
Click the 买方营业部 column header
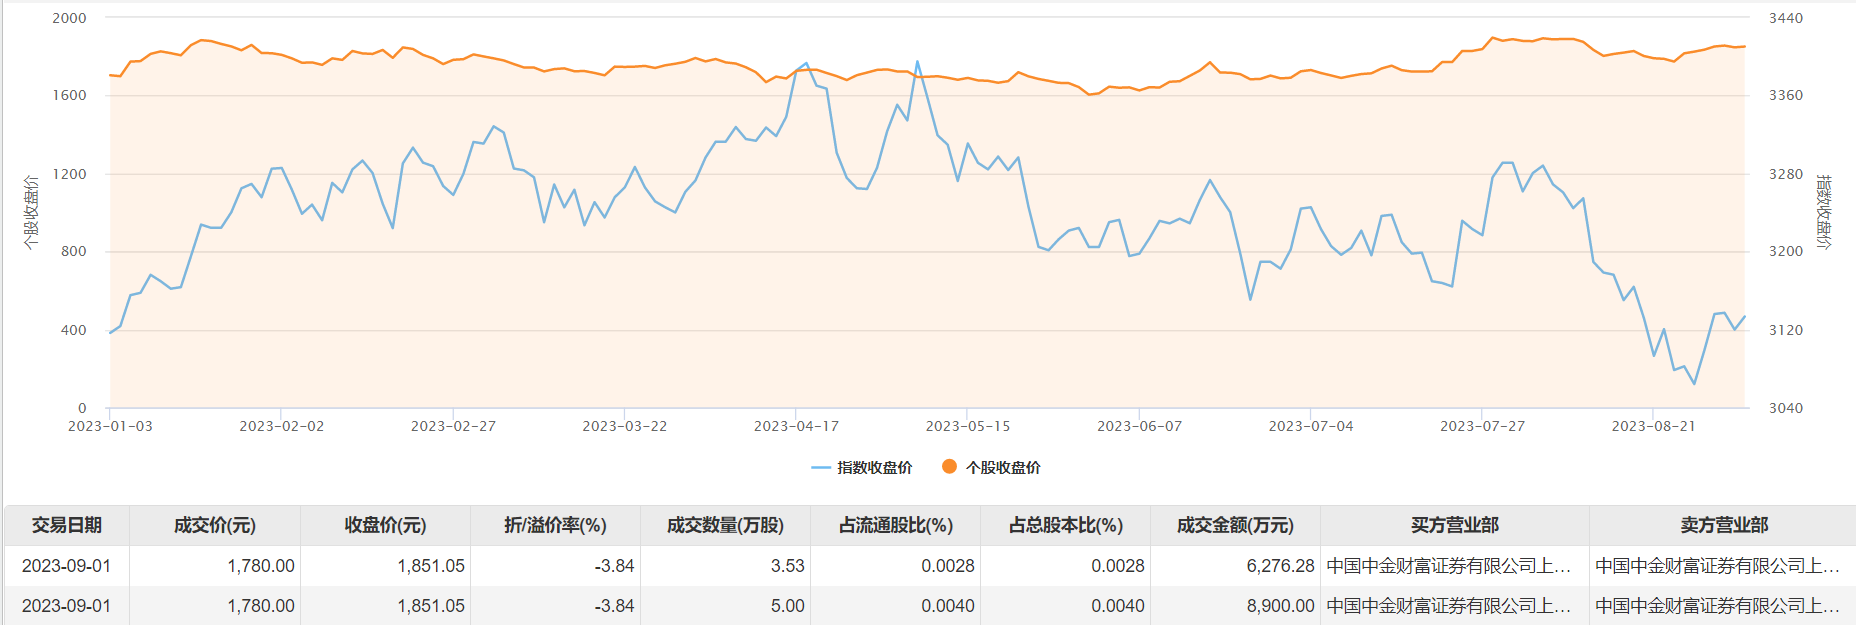pos(1455,525)
